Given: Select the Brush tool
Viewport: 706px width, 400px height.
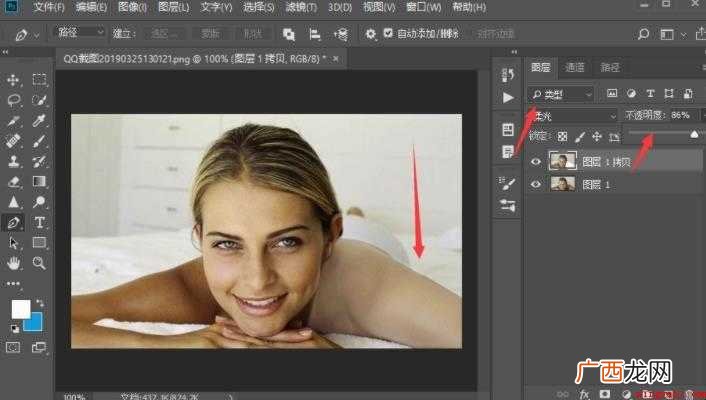Looking at the screenshot, I should point(39,141).
